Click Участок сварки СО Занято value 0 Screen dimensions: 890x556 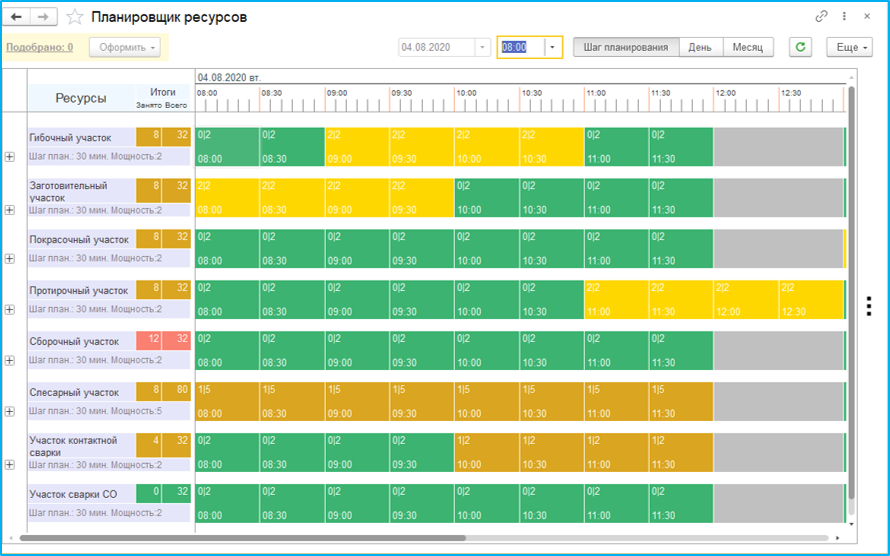click(149, 494)
